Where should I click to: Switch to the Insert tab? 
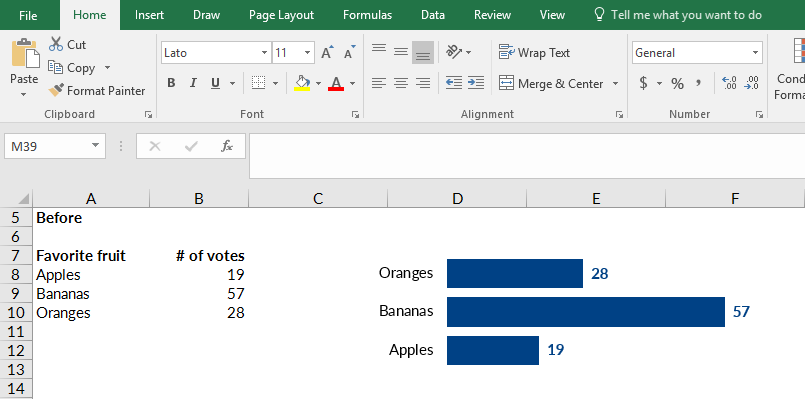click(x=149, y=15)
